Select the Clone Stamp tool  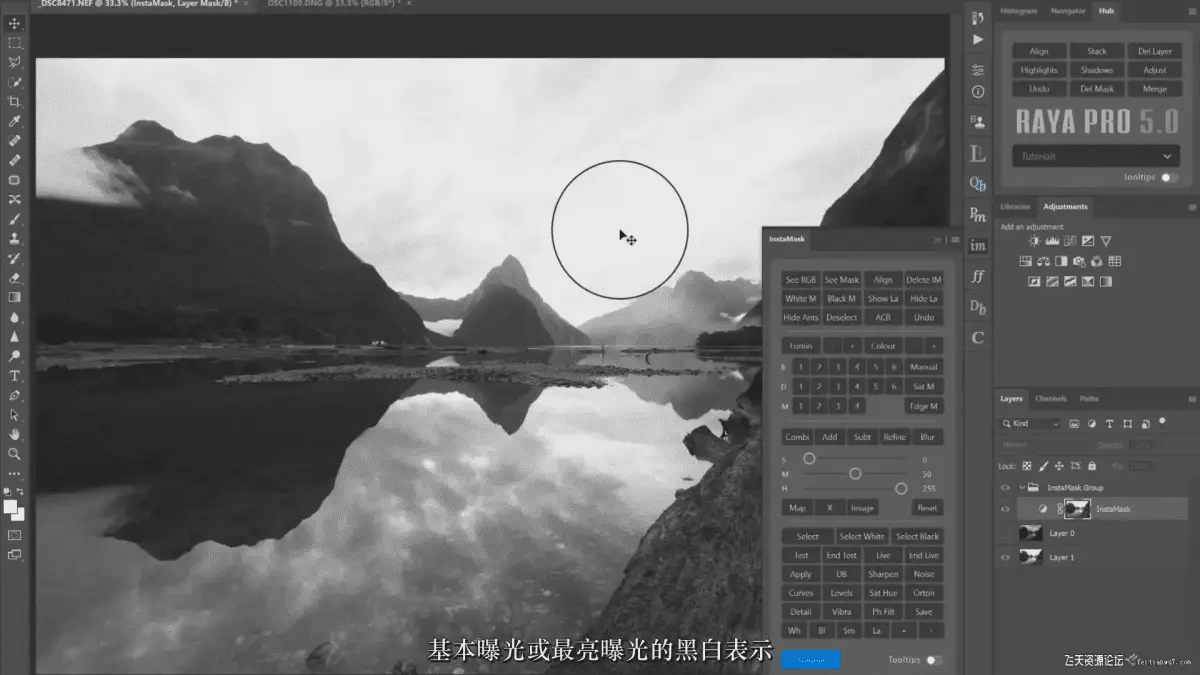click(15, 239)
